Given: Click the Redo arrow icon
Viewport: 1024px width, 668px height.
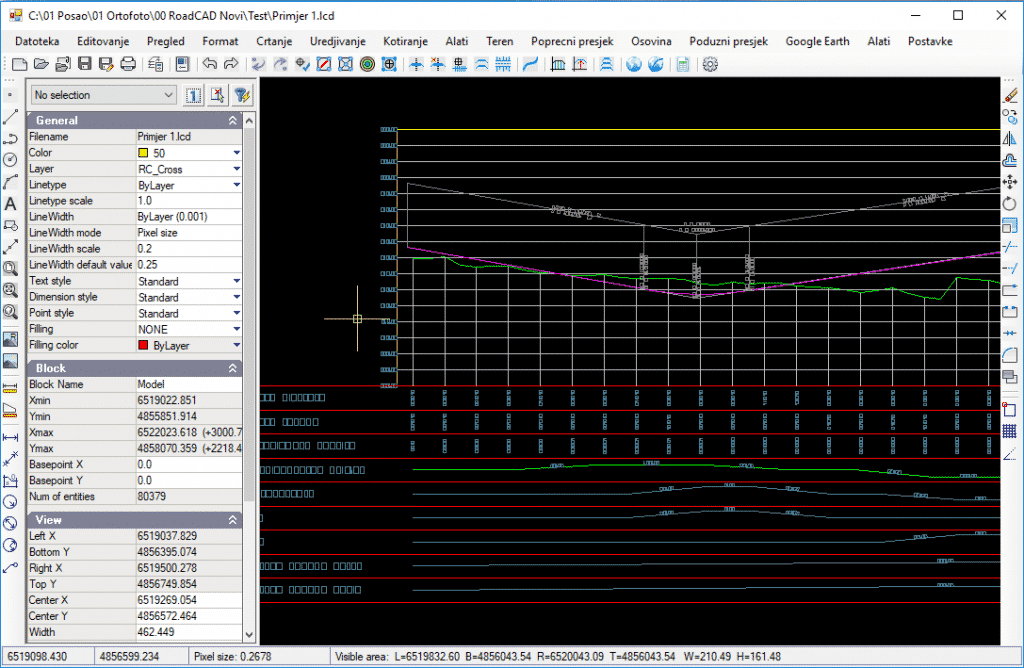Looking at the screenshot, I should [x=231, y=65].
